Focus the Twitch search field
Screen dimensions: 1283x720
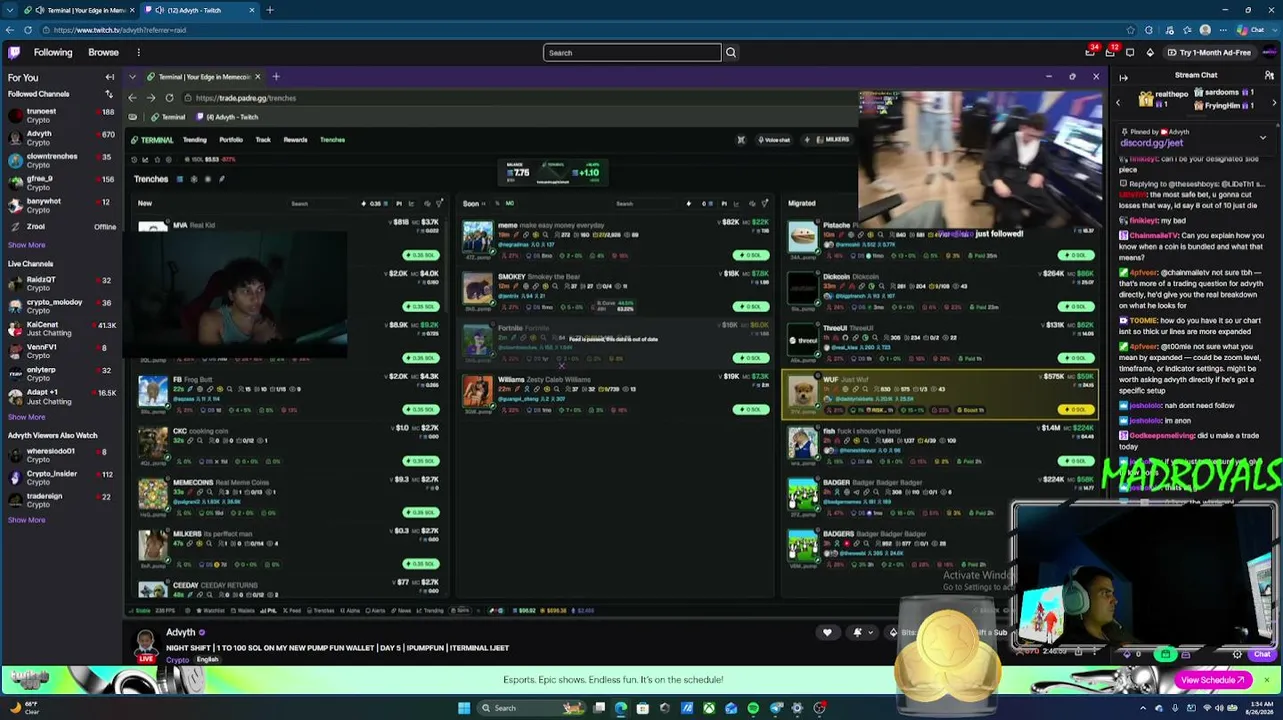(x=632, y=52)
